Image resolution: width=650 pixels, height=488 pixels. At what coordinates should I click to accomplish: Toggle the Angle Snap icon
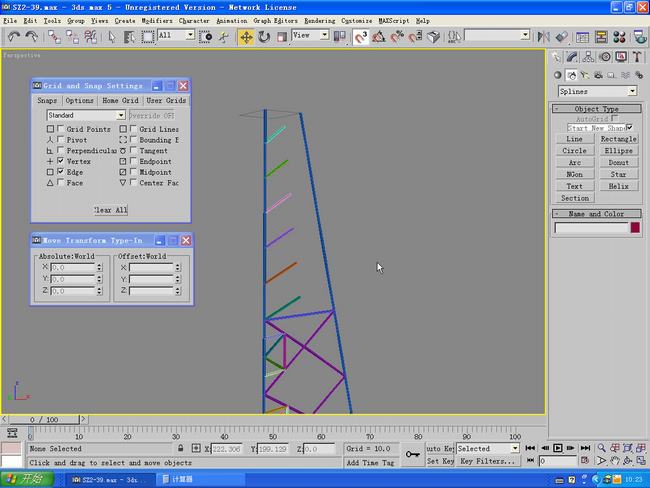[378, 37]
